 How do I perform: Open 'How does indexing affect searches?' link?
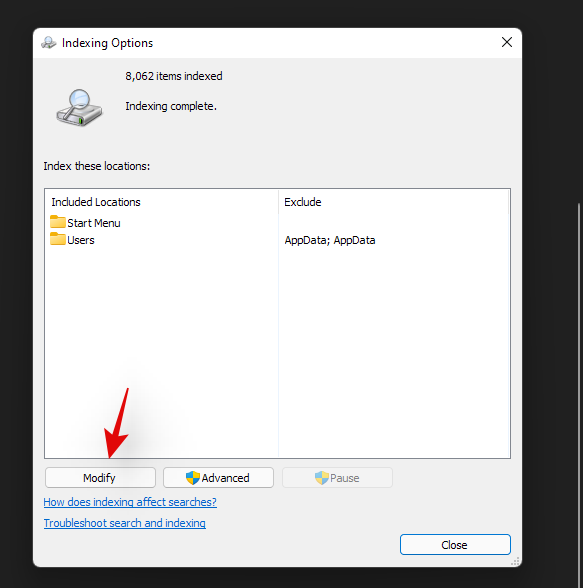tap(130, 502)
